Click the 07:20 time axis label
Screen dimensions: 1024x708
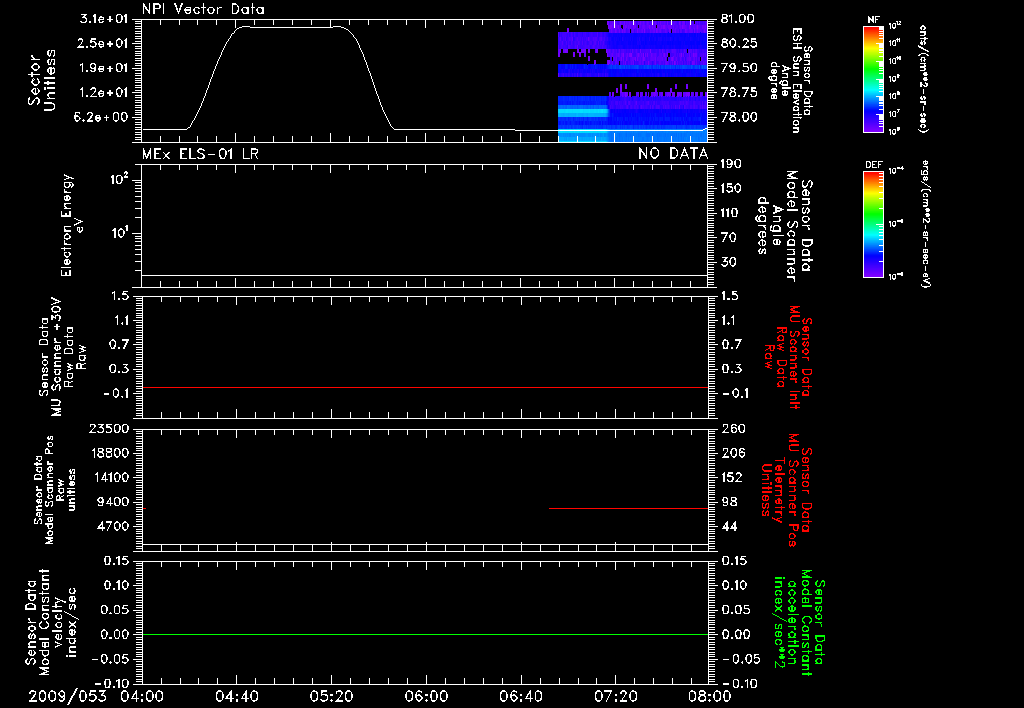tap(615, 696)
